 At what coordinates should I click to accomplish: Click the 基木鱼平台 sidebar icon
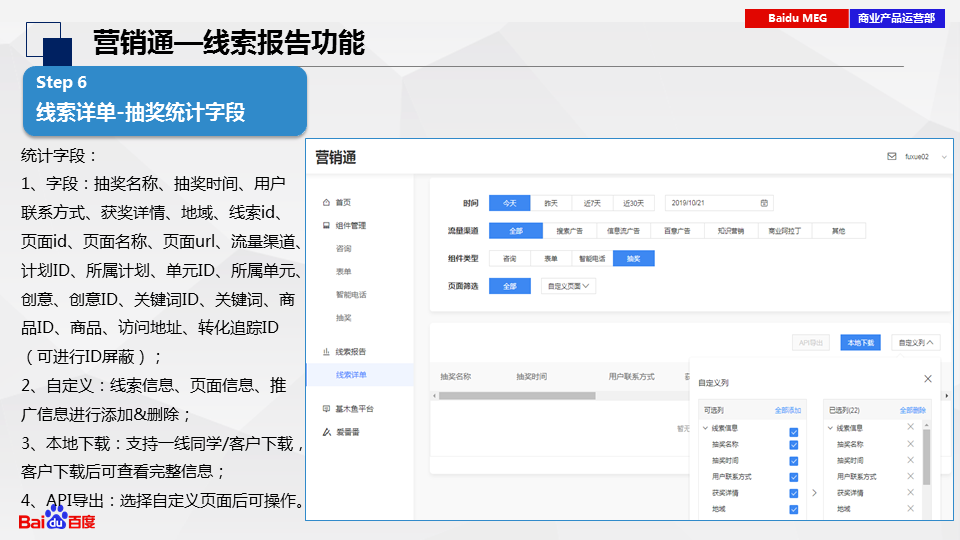[x=326, y=408]
